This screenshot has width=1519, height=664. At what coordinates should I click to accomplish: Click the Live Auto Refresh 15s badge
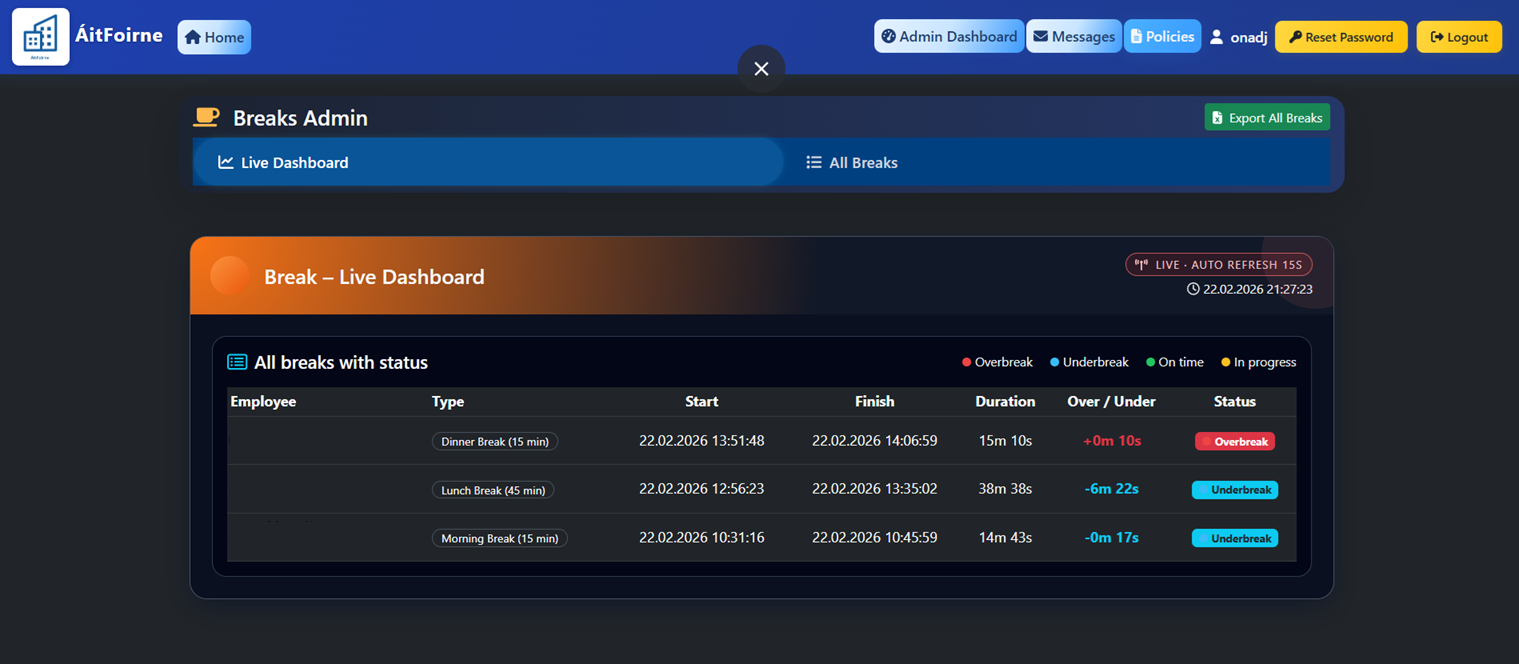pos(1218,265)
